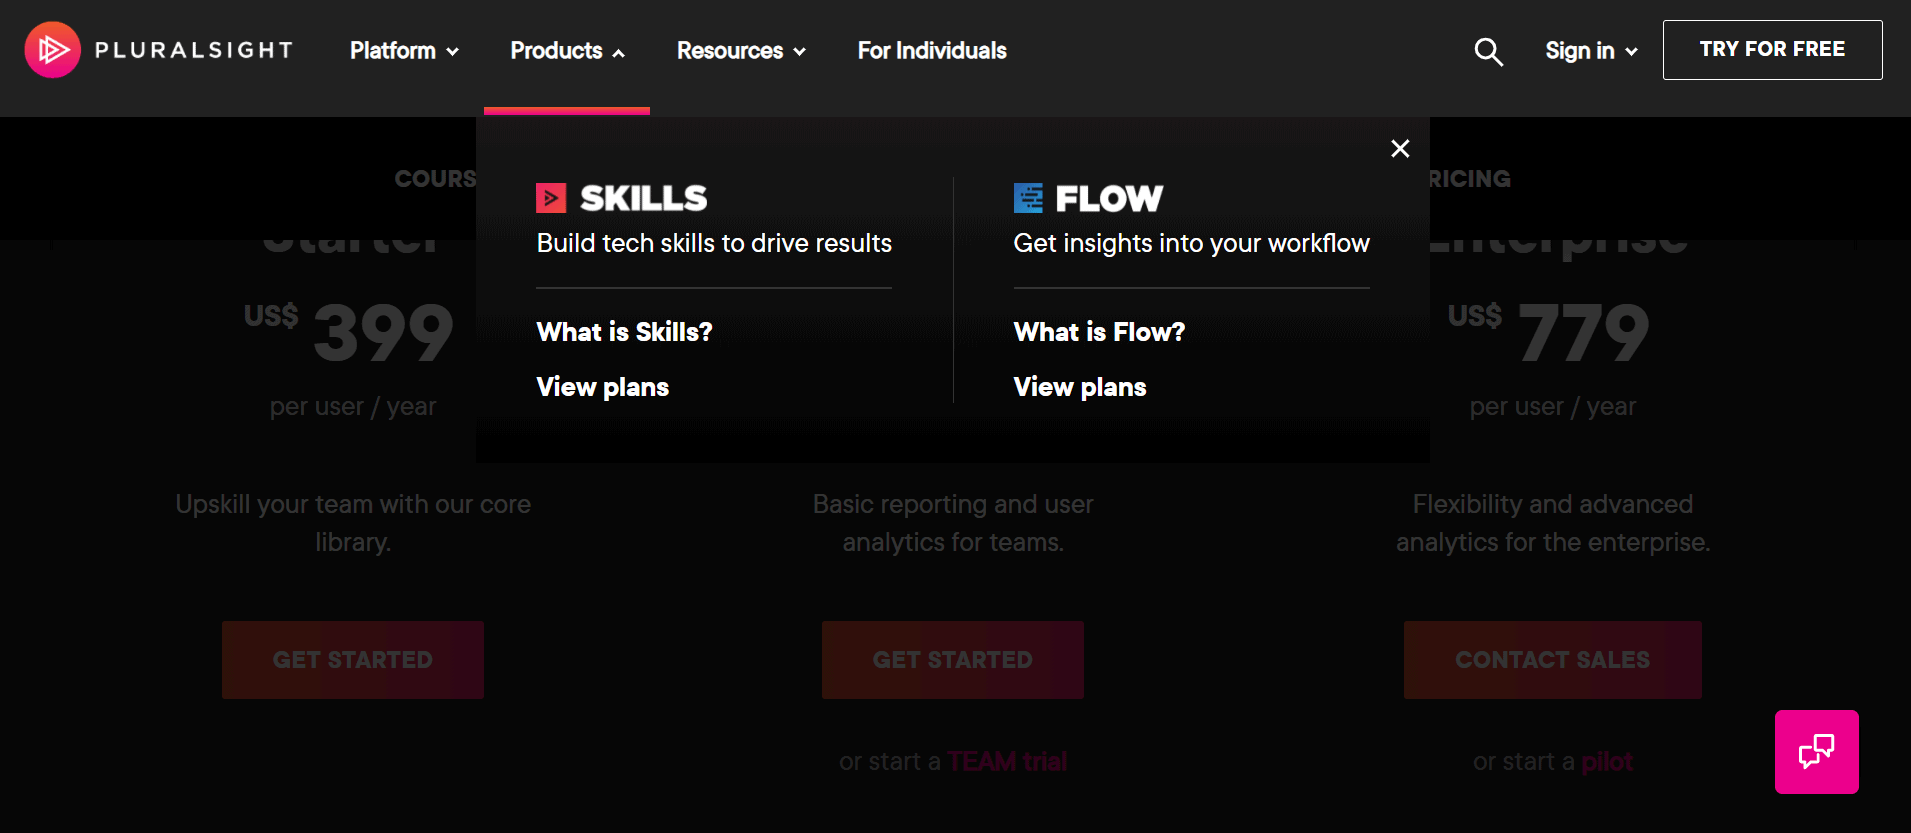
Task: Click the TRY FOR FREE button
Action: tap(1772, 50)
